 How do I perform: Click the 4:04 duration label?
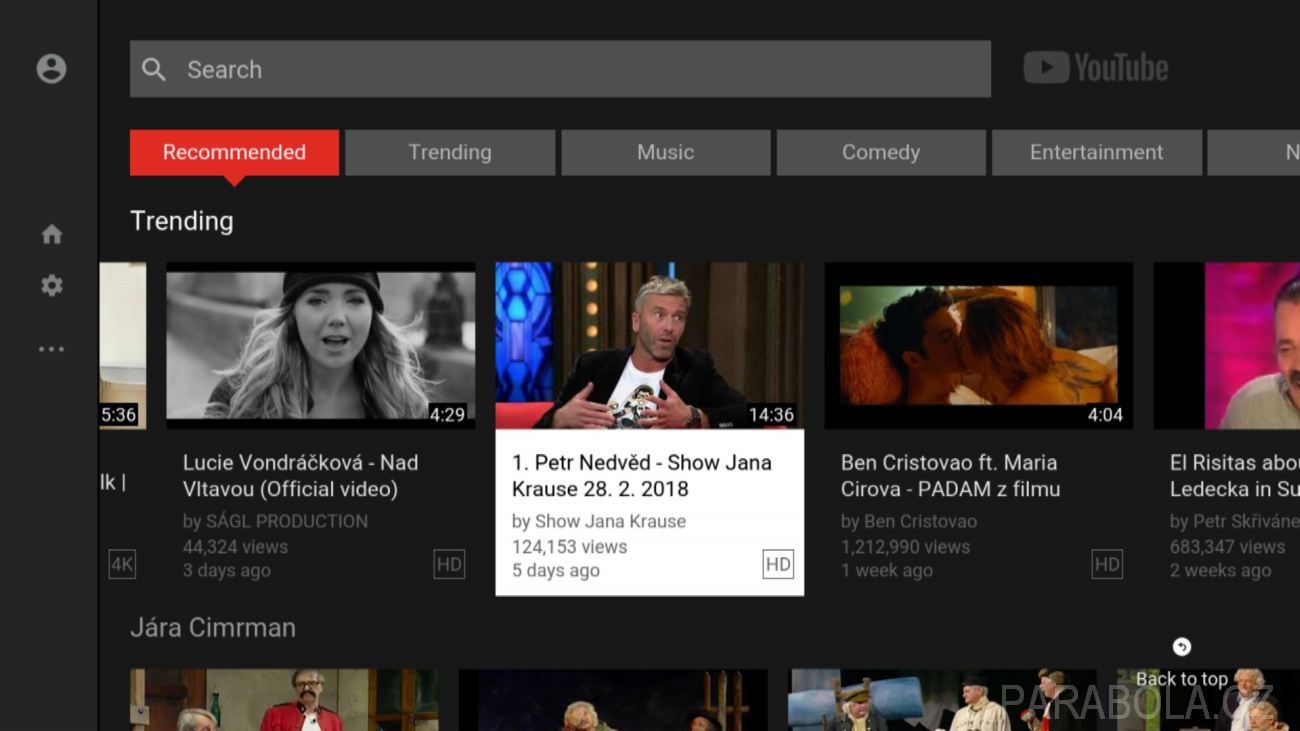[x=1105, y=414]
